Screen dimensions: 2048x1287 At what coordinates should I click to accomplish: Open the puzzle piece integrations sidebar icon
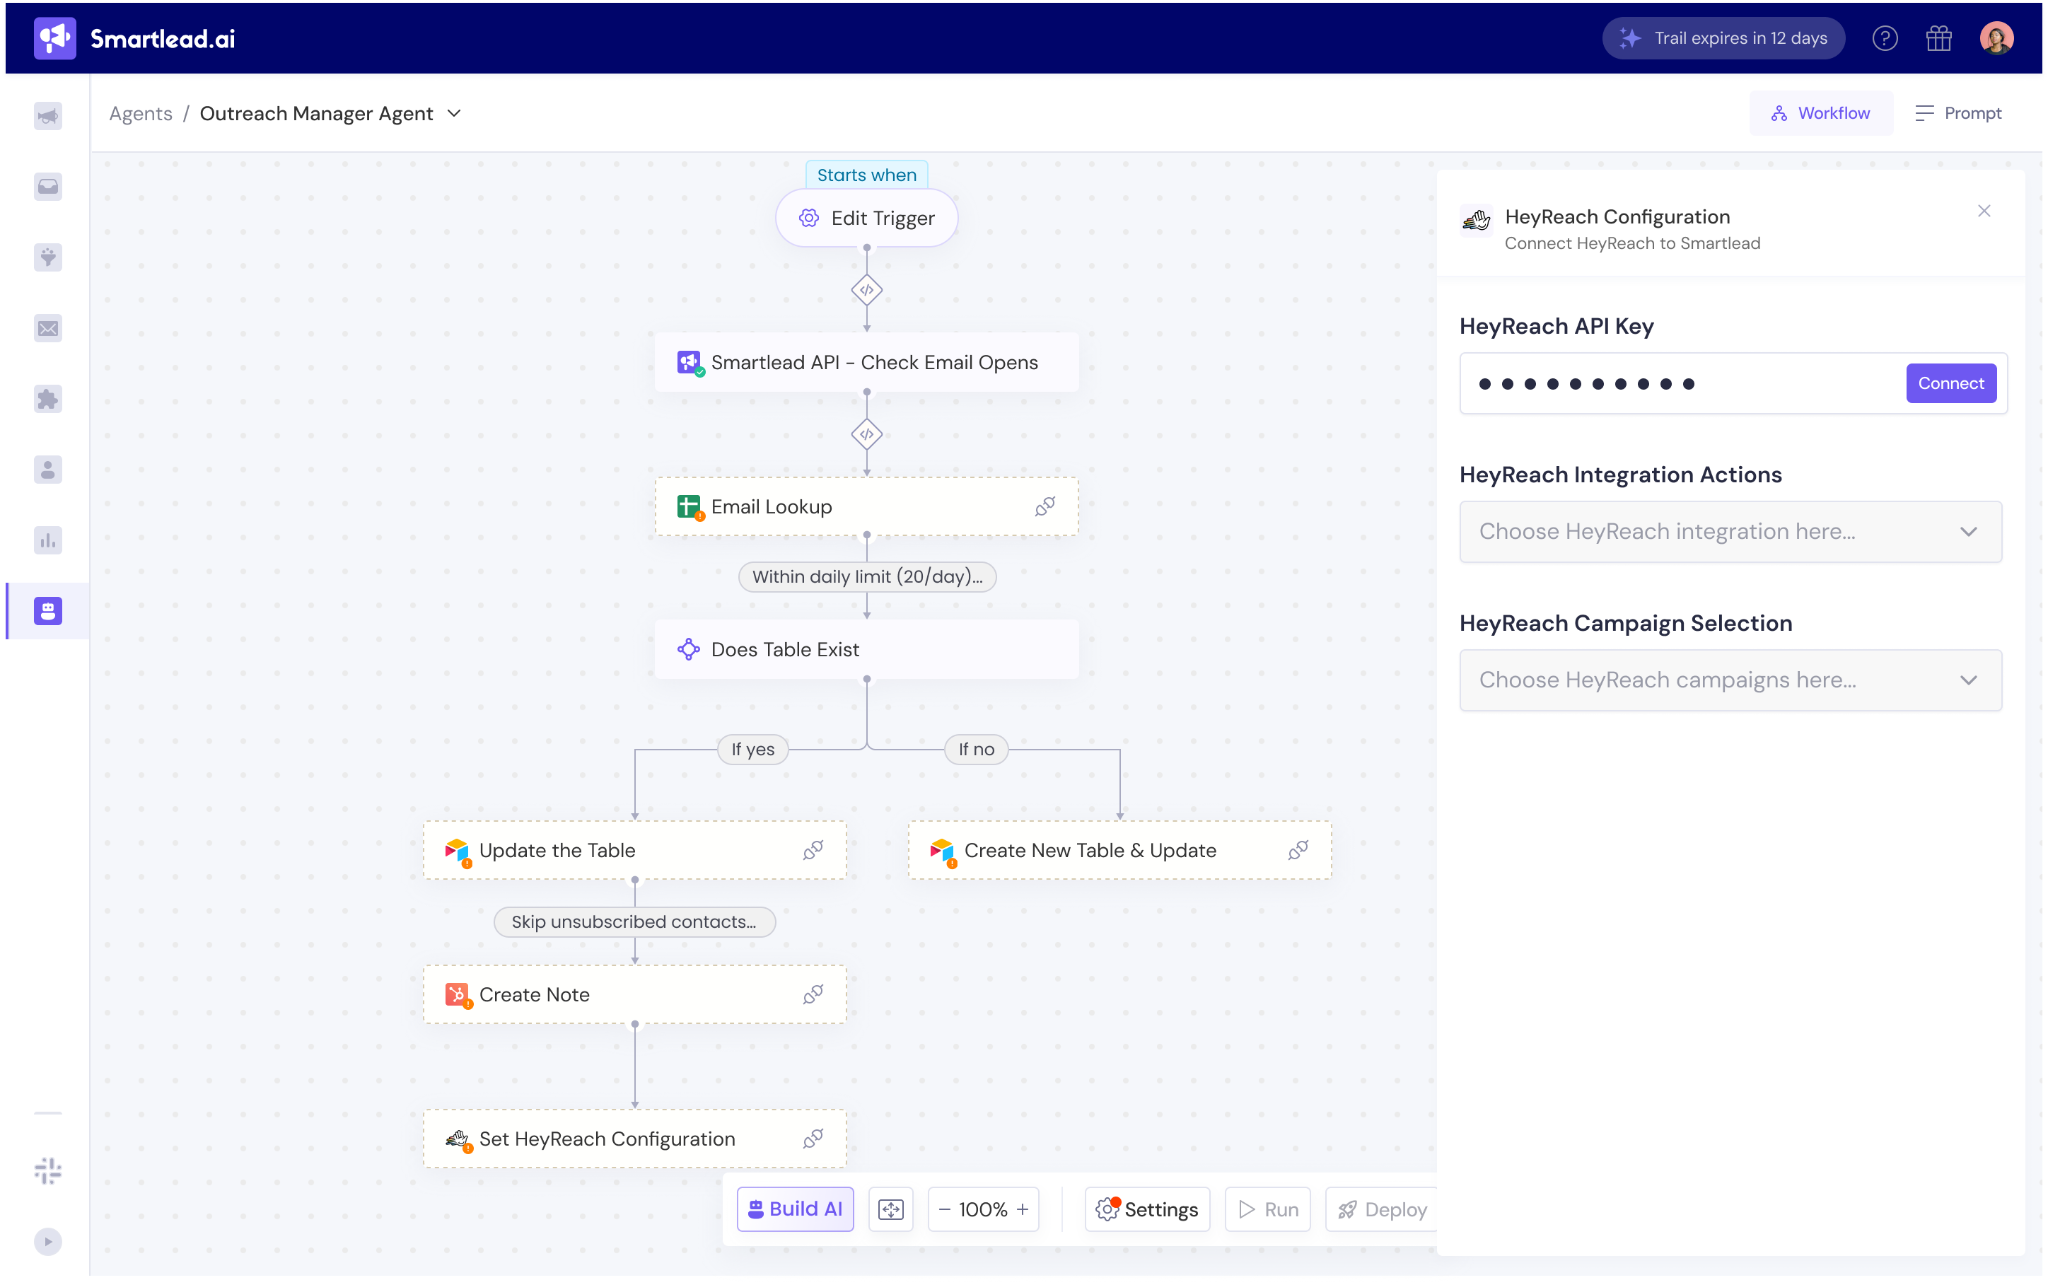[48, 399]
